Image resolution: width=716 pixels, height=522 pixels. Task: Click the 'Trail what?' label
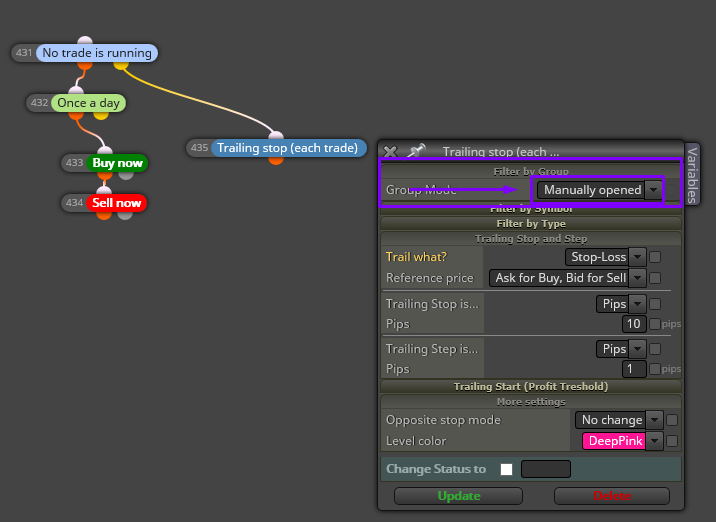pos(416,257)
